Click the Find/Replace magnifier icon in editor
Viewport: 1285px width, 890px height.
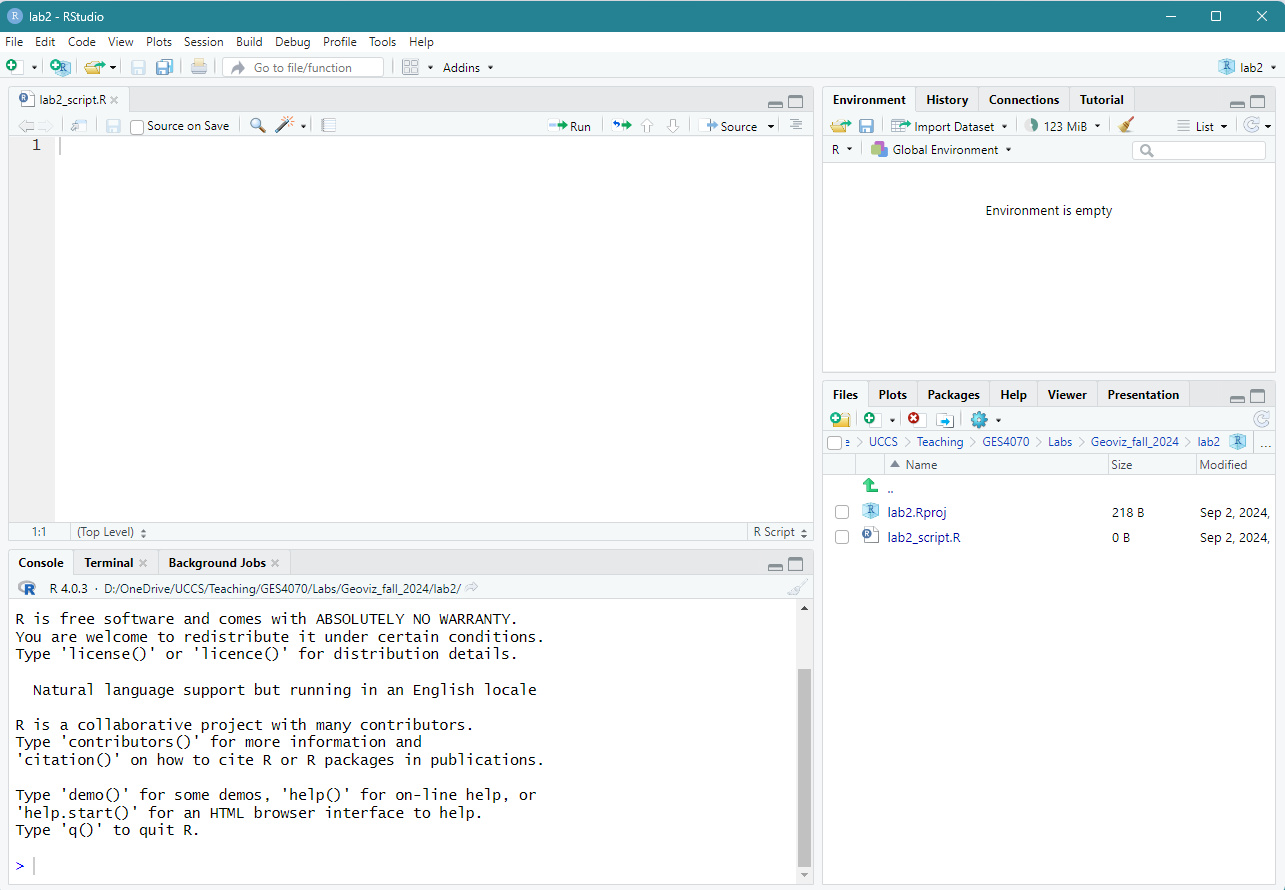257,125
